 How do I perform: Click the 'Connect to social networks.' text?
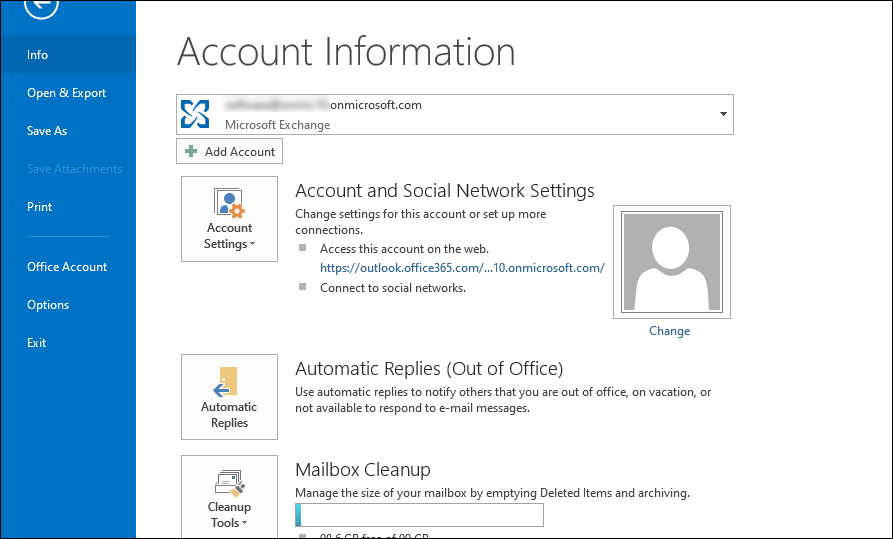pos(393,288)
